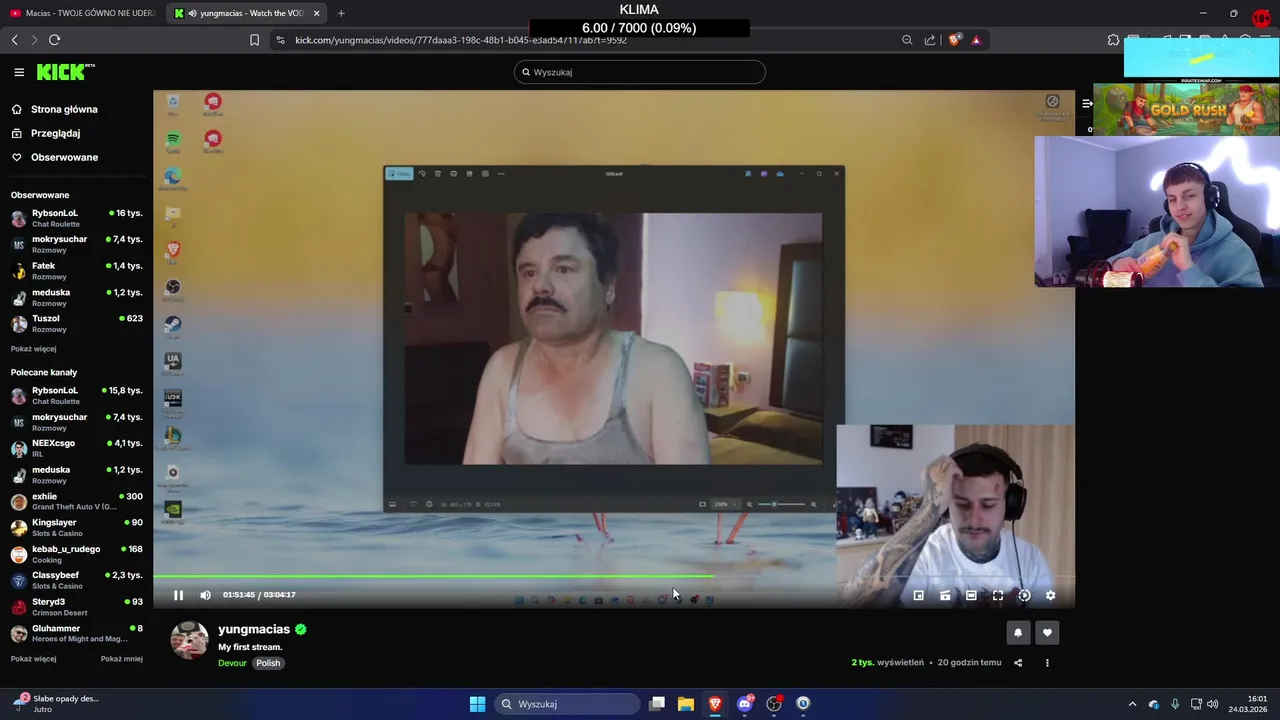Open the weather widget Słabe opady

(x=55, y=704)
